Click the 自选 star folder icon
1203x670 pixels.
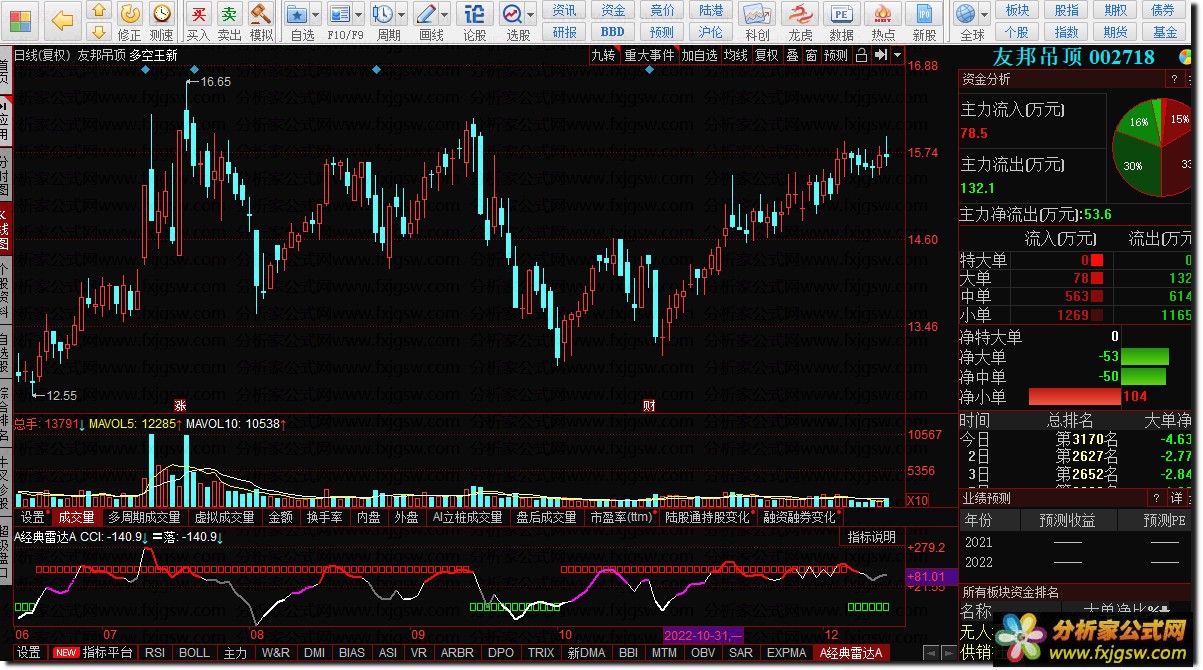[296, 14]
